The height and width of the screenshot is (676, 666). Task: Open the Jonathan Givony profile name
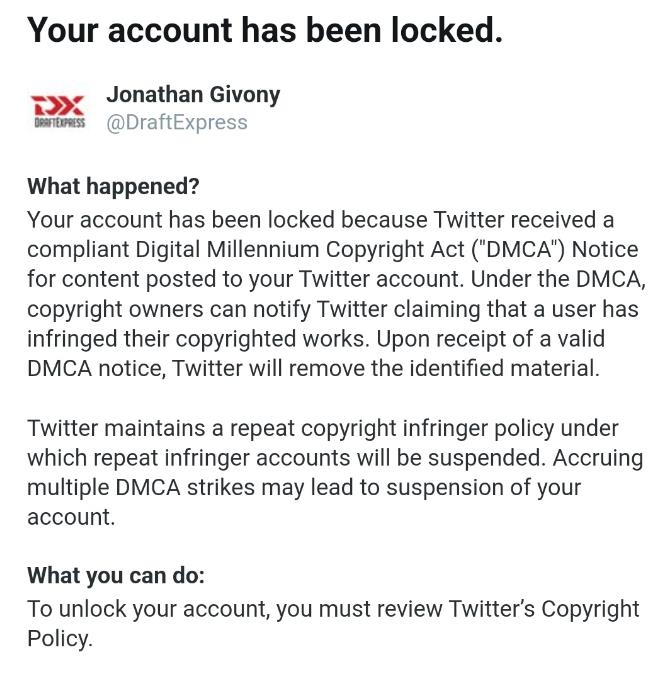[x=193, y=95]
